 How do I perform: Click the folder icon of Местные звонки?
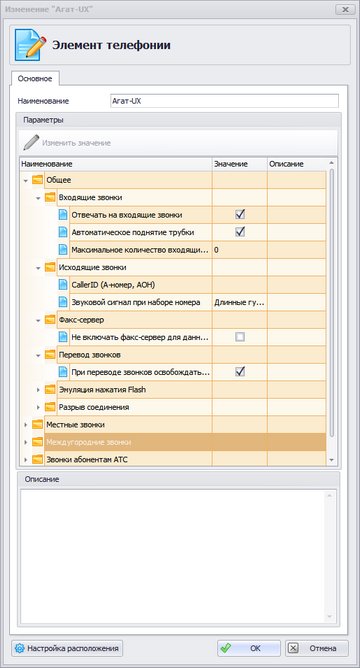37,424
